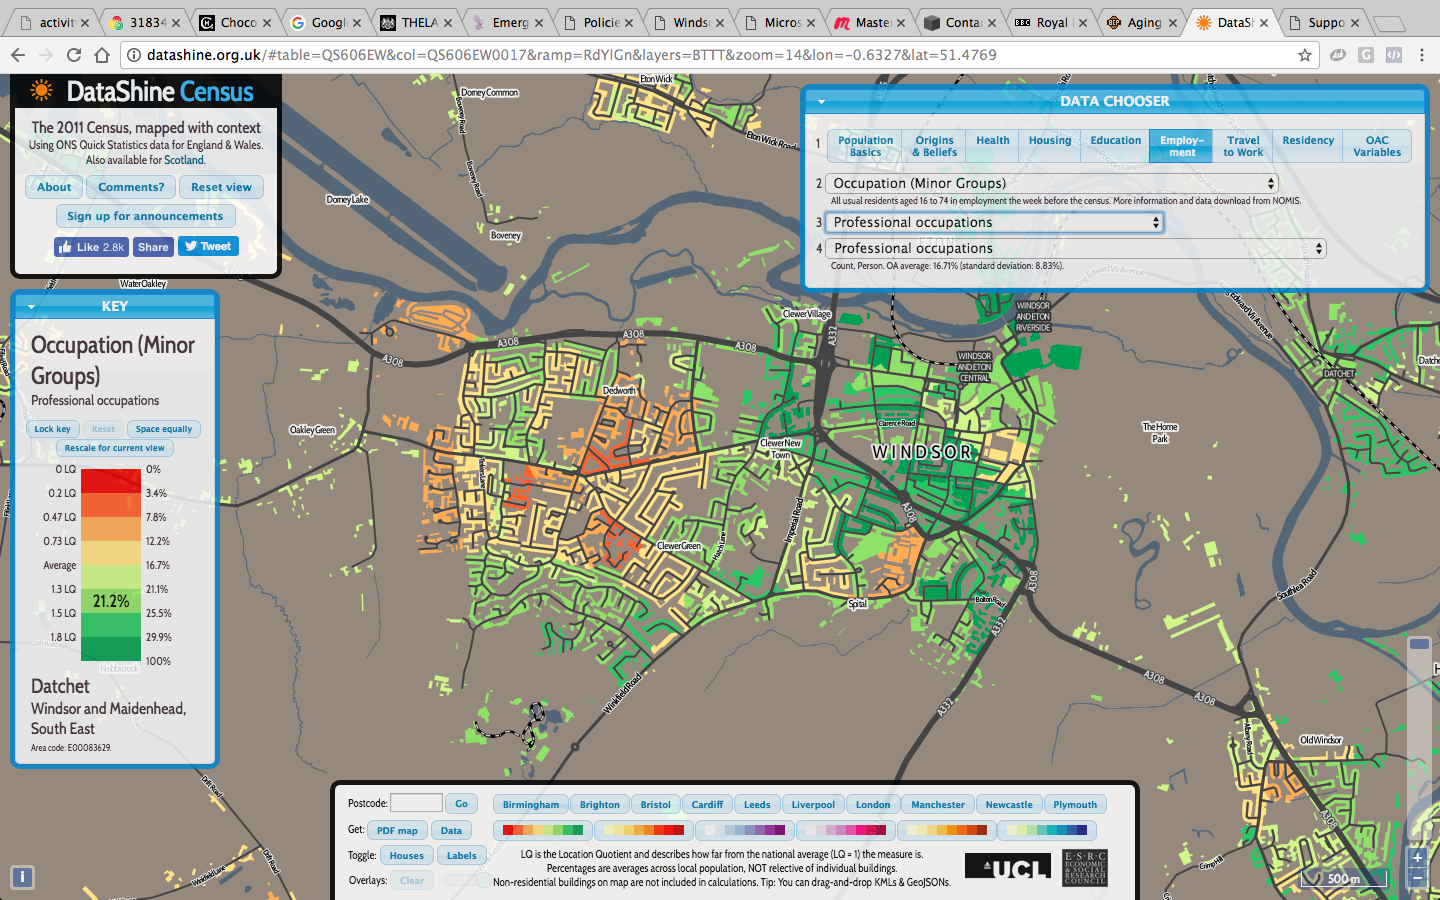The image size is (1440, 900).
Task: Click the Postcode input field
Action: [416, 803]
